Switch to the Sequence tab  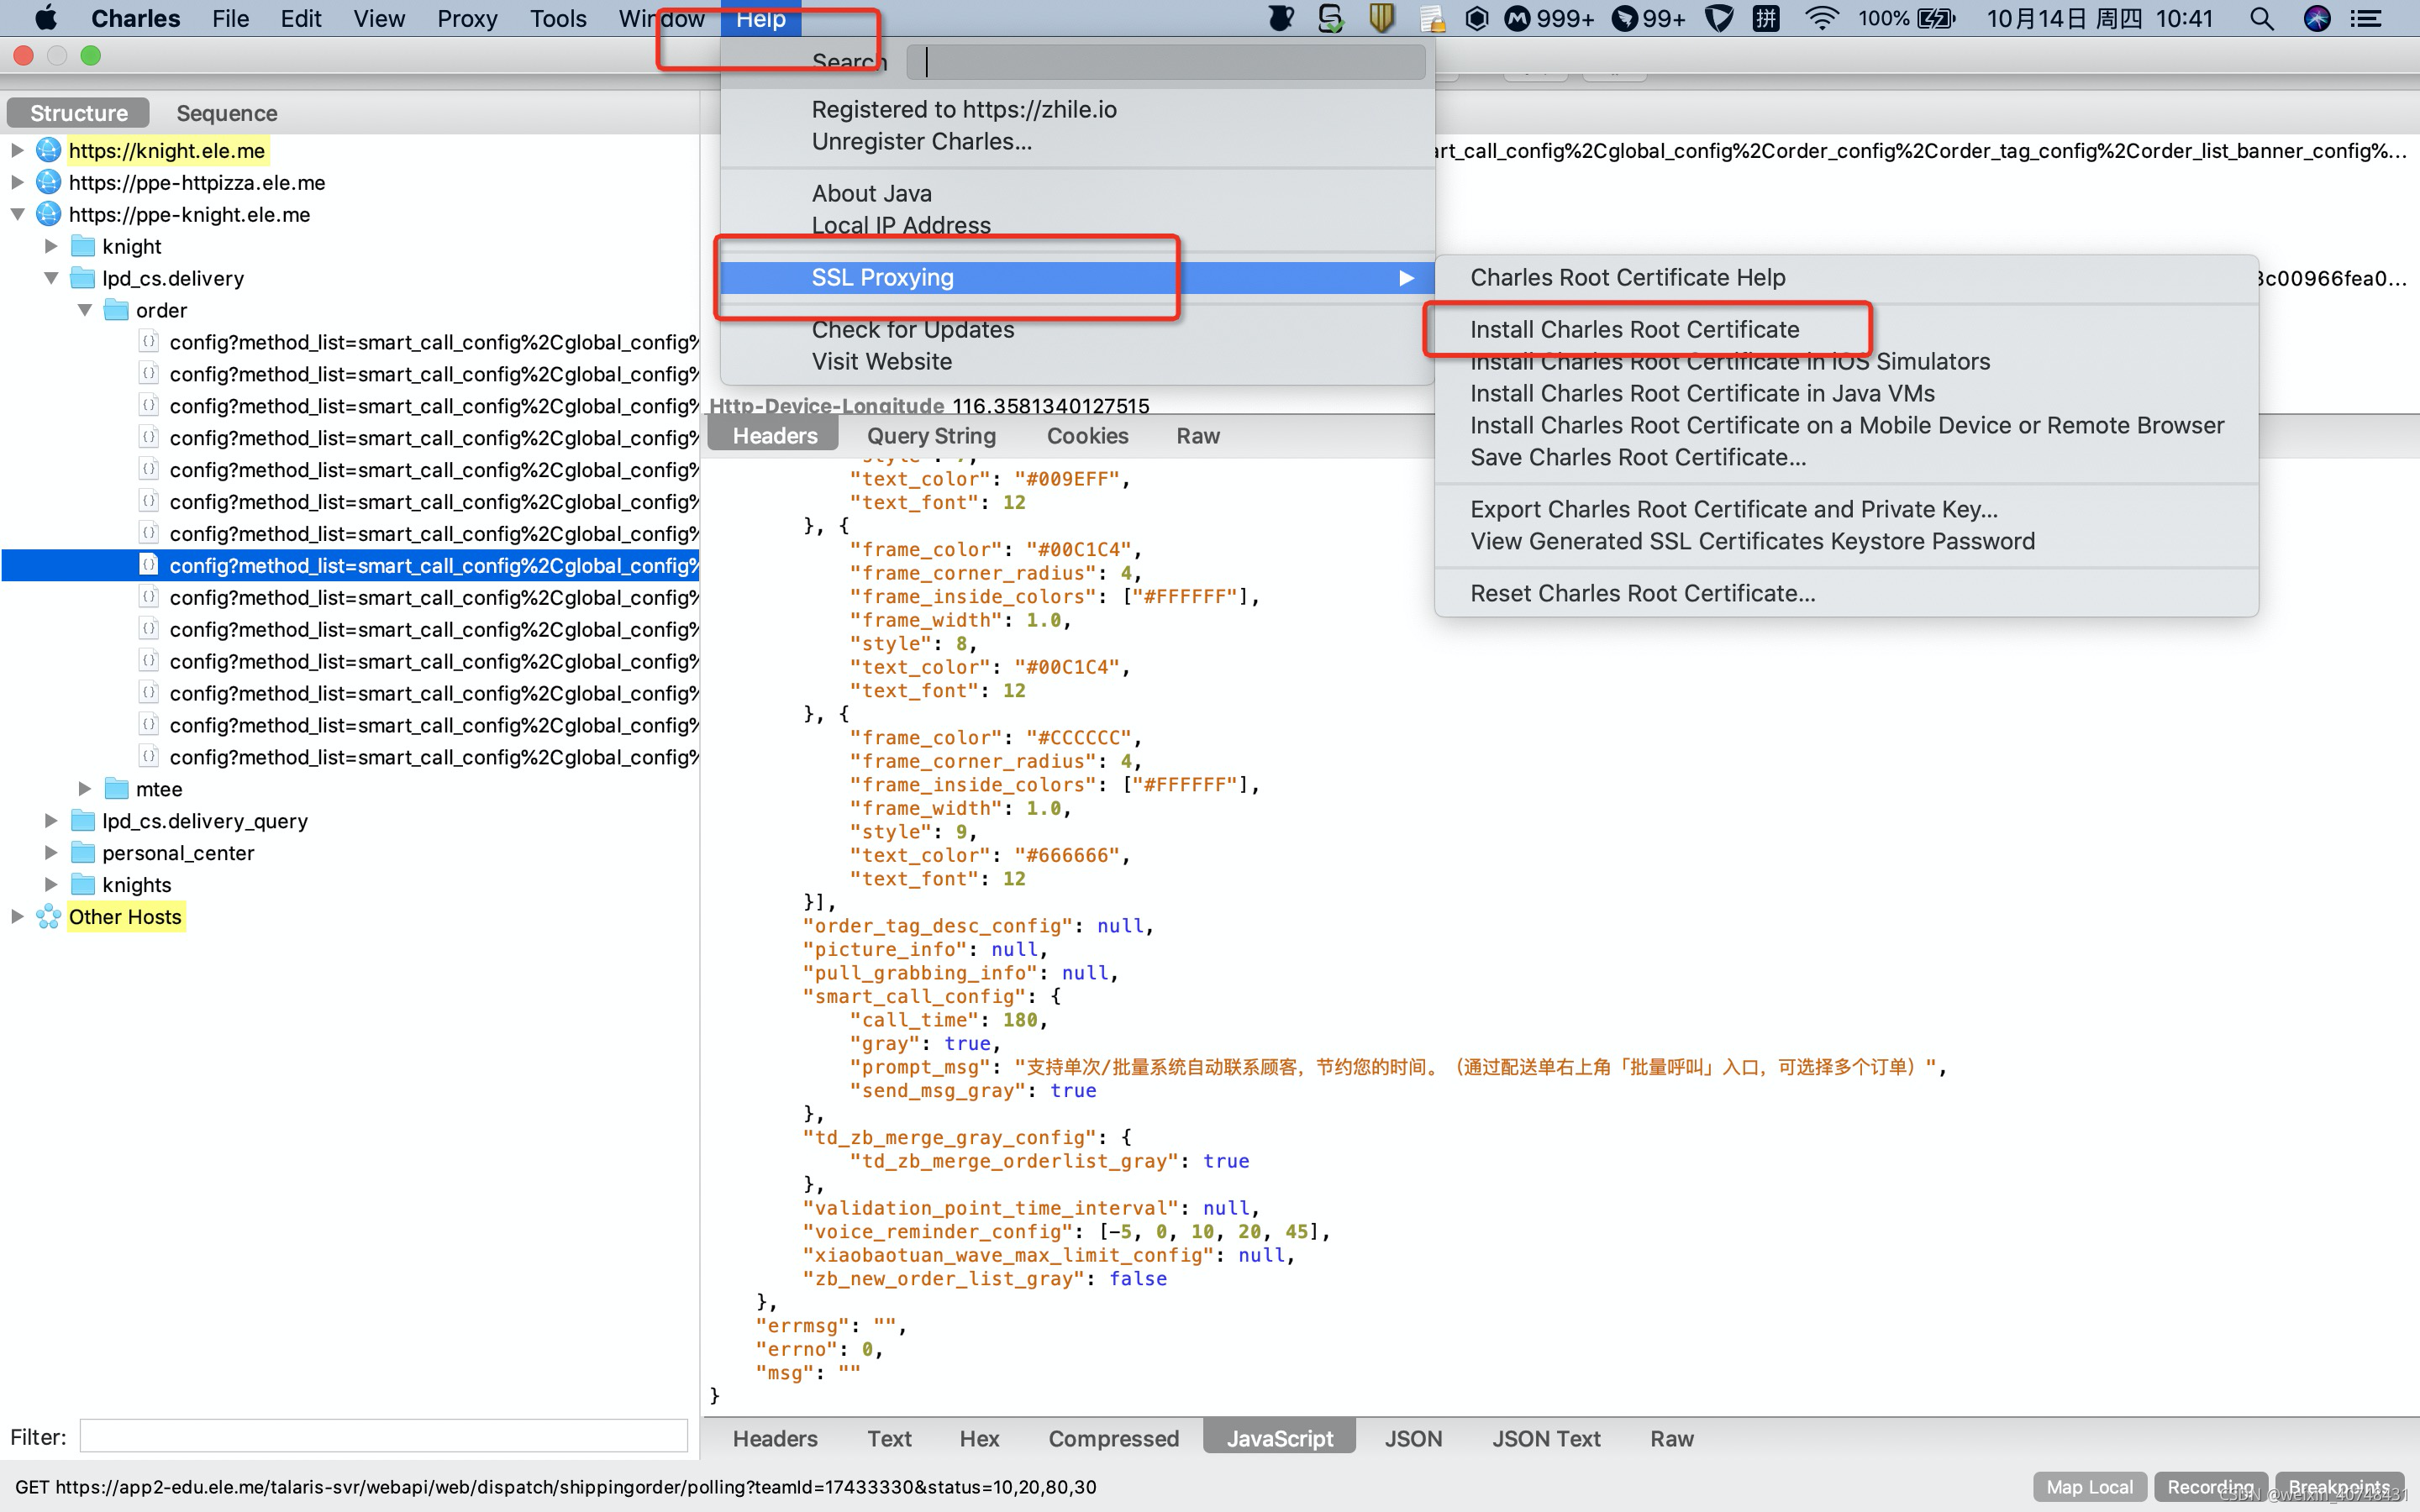coord(227,113)
